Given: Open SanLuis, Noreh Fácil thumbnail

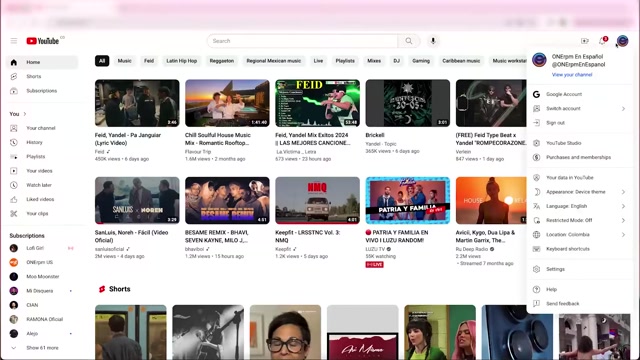Looking at the screenshot, I should (137, 200).
